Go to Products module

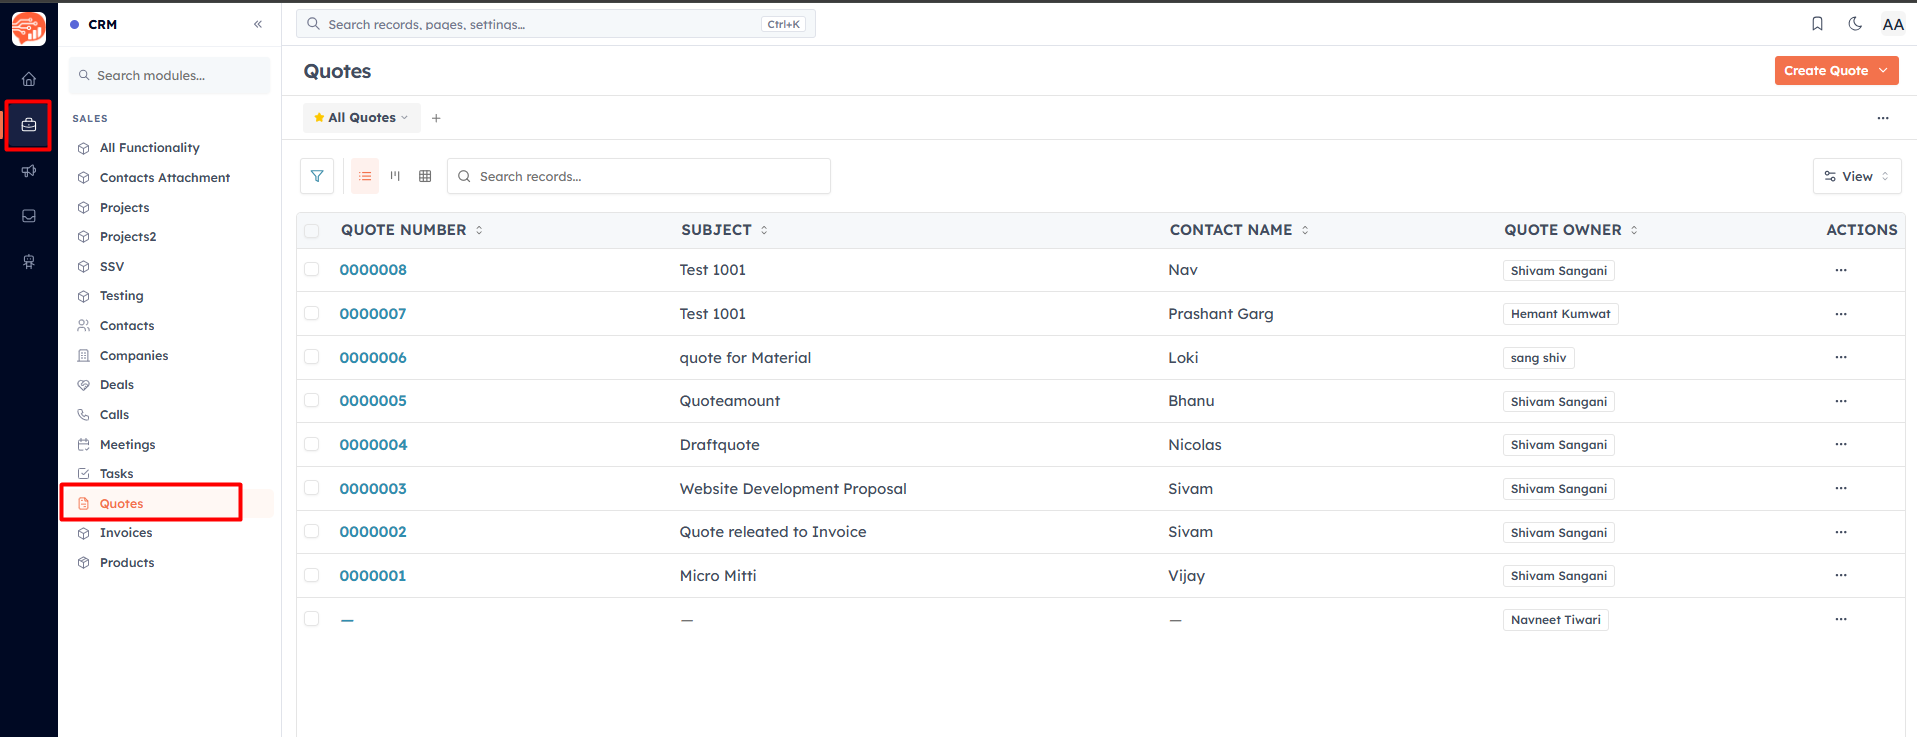tap(127, 563)
